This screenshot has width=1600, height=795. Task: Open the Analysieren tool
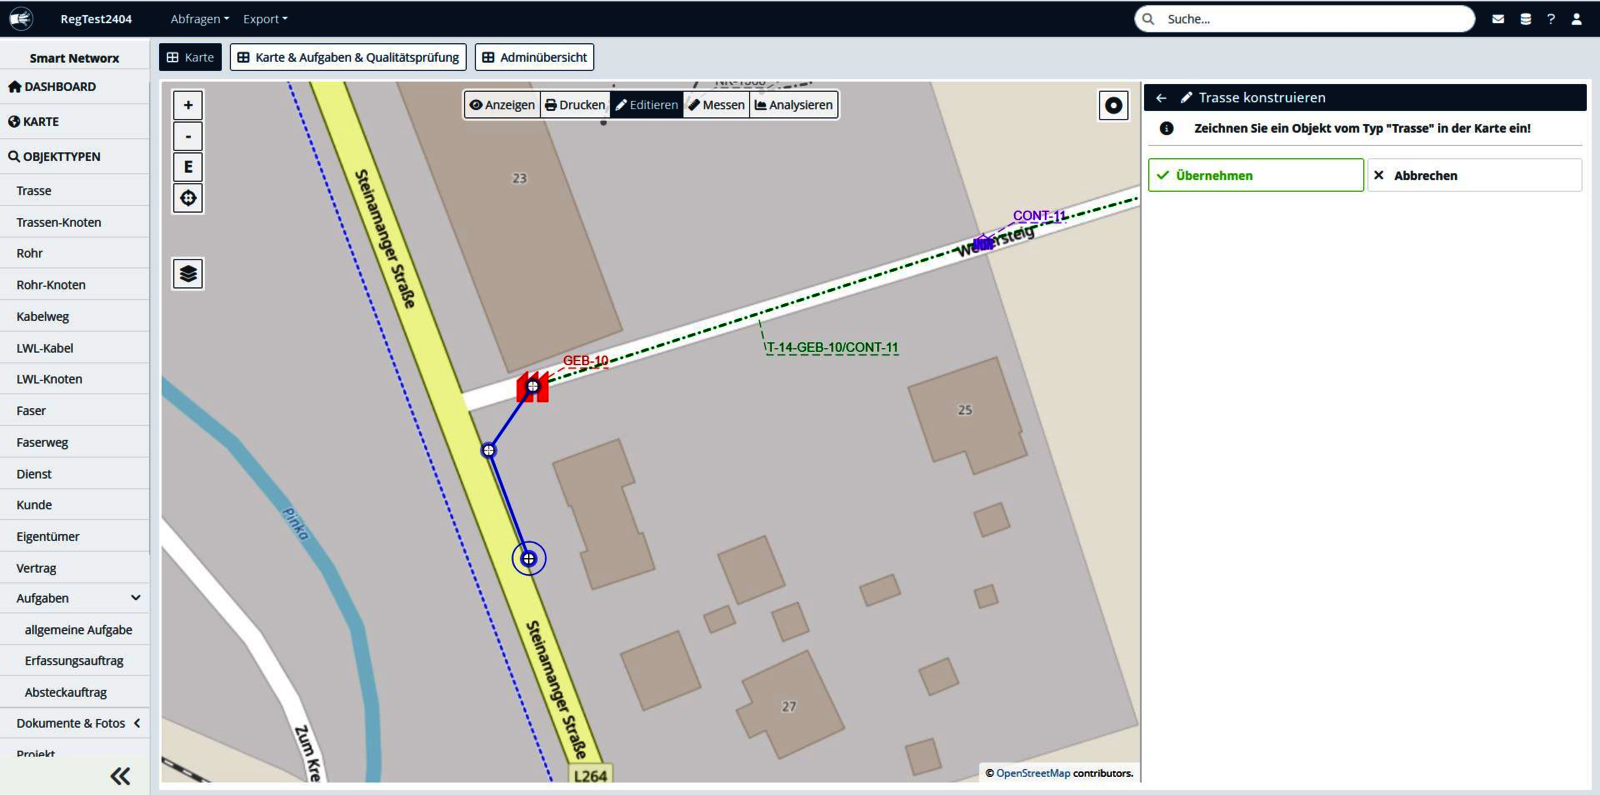point(793,105)
